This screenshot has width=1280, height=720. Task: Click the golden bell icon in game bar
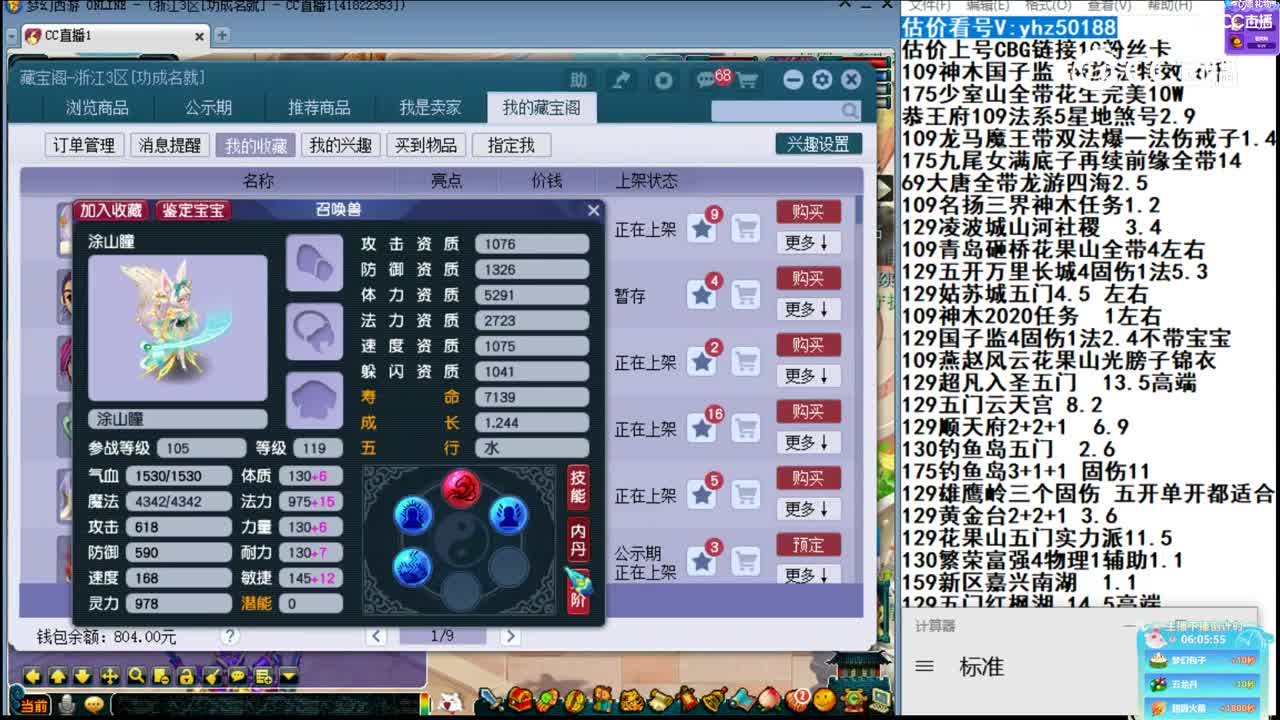[713, 699]
